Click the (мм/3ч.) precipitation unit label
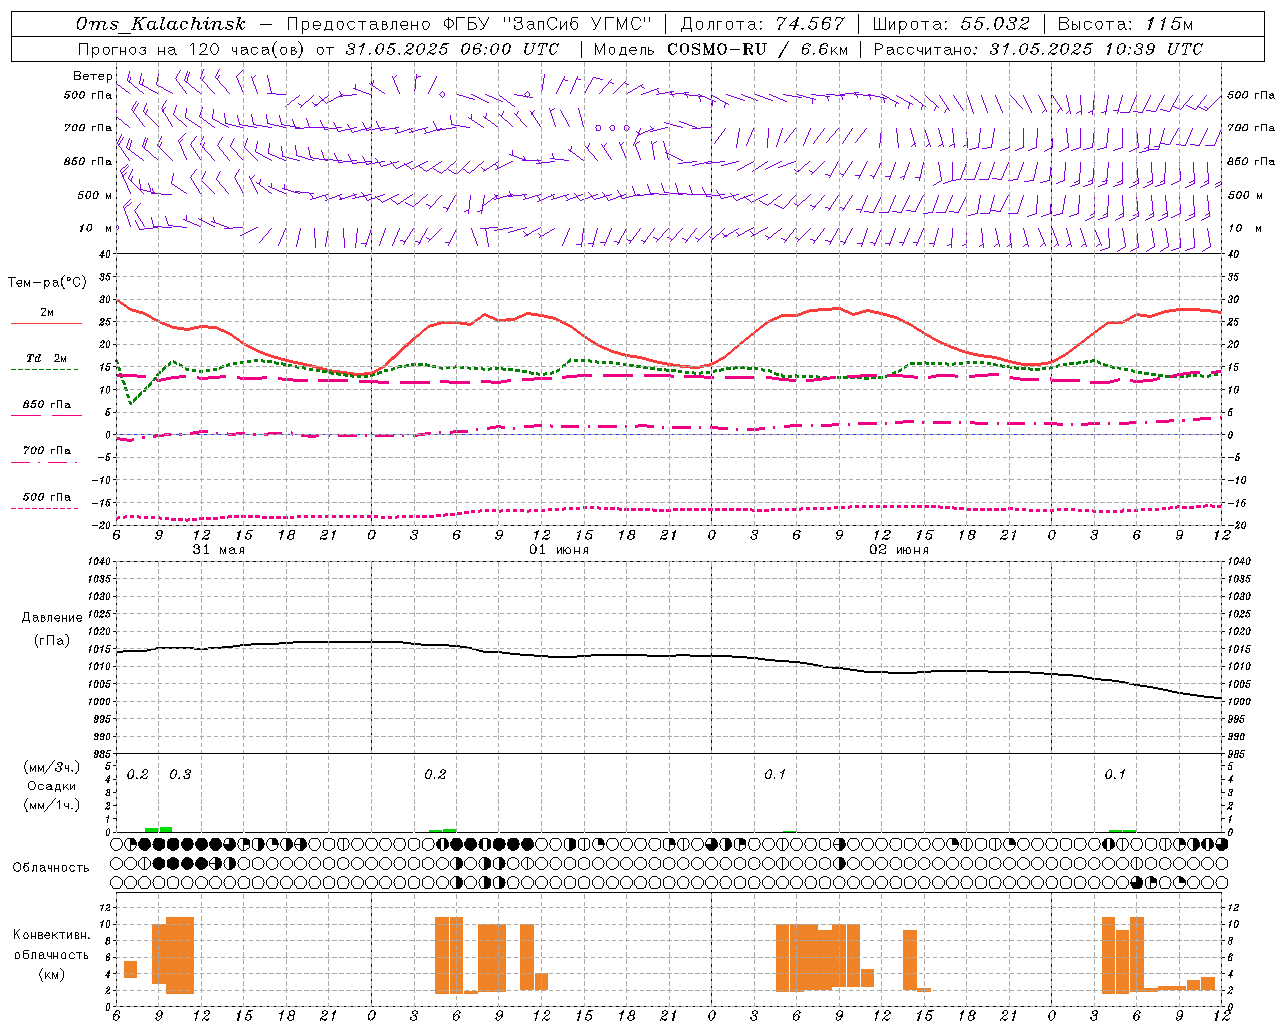This screenshot has height=1024, width=1280. [x=52, y=768]
